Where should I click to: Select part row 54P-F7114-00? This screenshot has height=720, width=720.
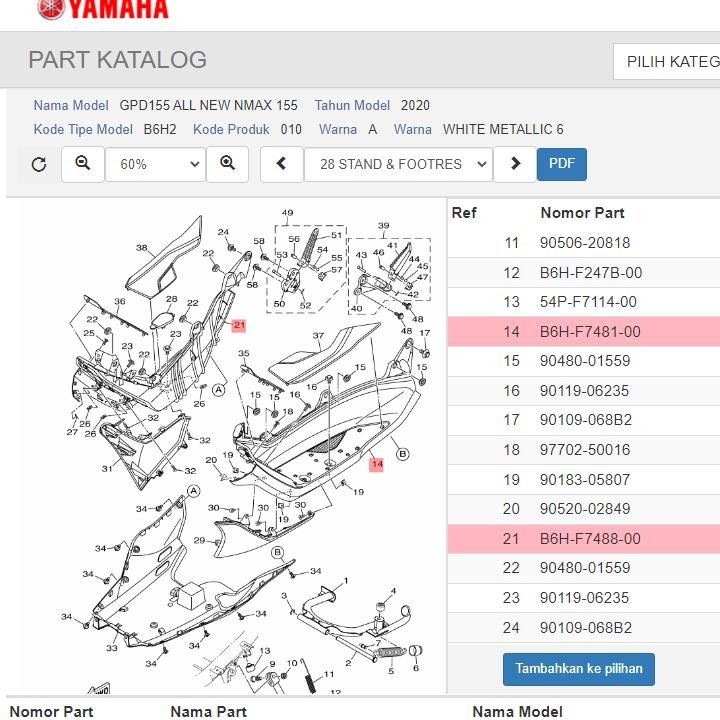(x=588, y=302)
